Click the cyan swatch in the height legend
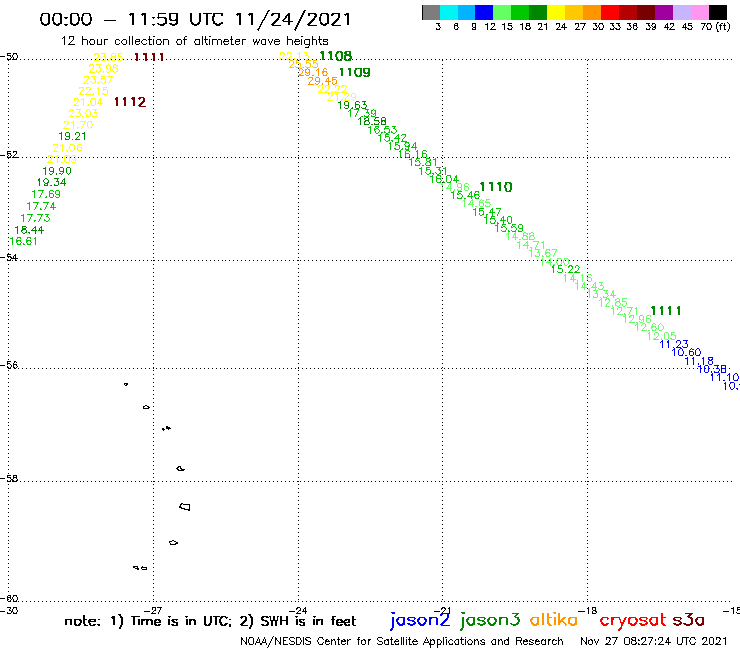 [x=449, y=12]
